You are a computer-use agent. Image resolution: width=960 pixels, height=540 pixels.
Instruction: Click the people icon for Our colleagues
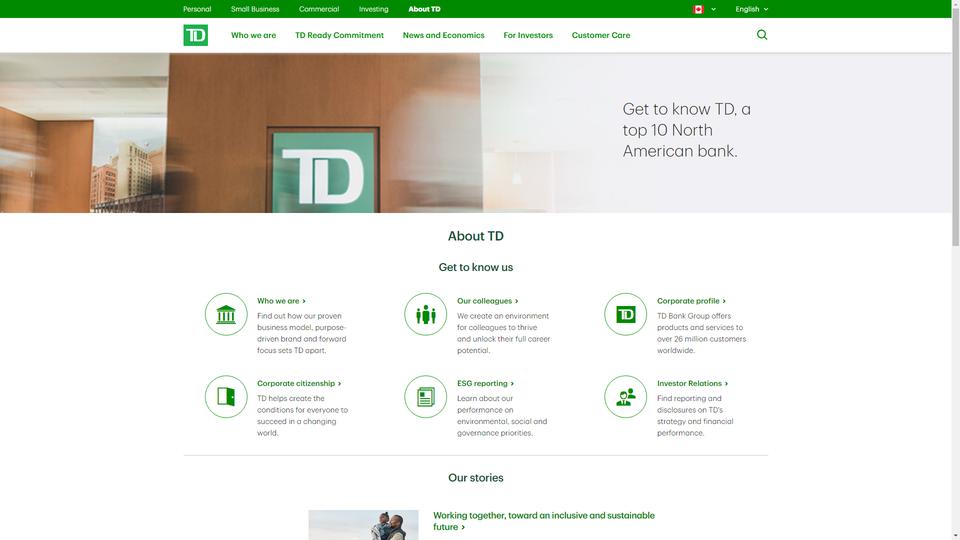pos(426,314)
